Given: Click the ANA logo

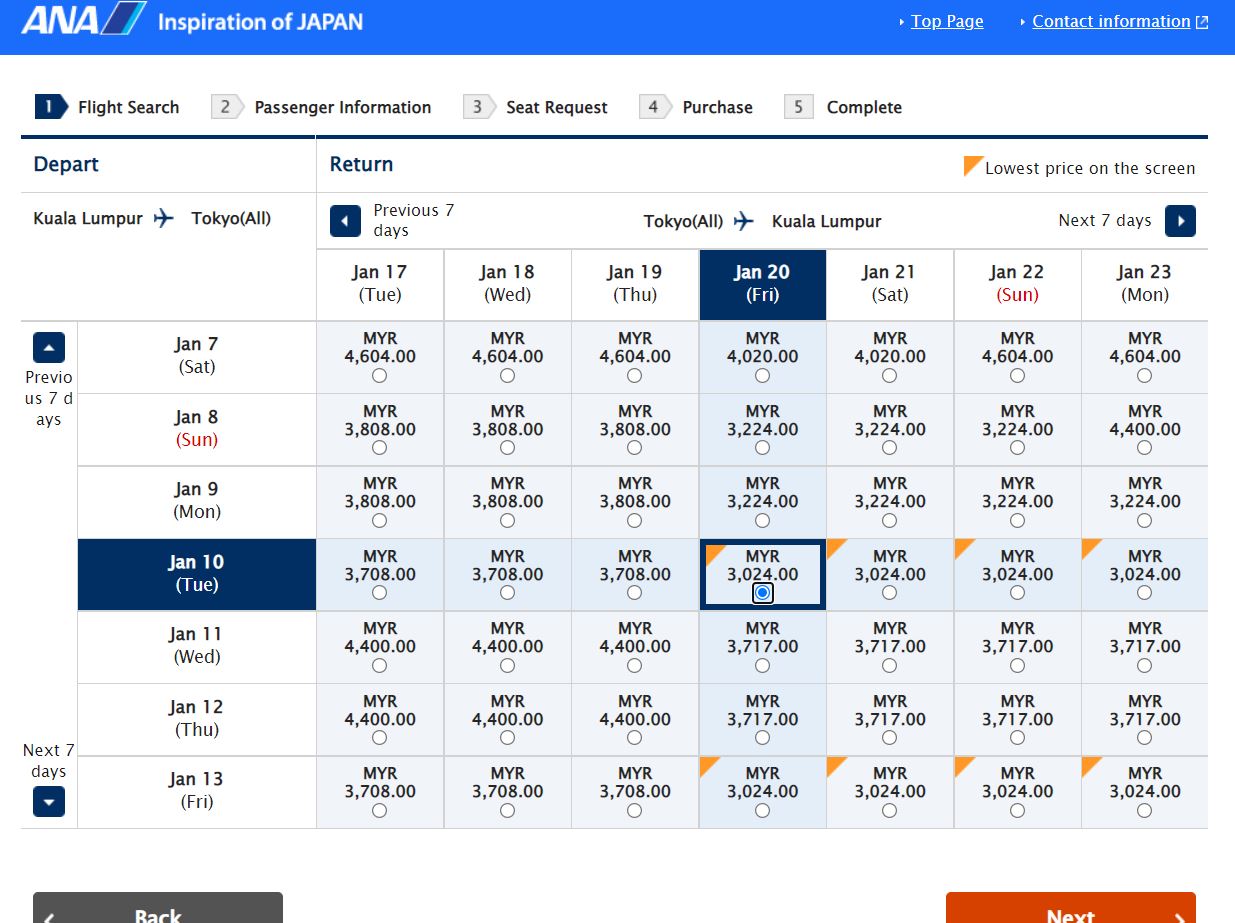Looking at the screenshot, I should coord(83,20).
